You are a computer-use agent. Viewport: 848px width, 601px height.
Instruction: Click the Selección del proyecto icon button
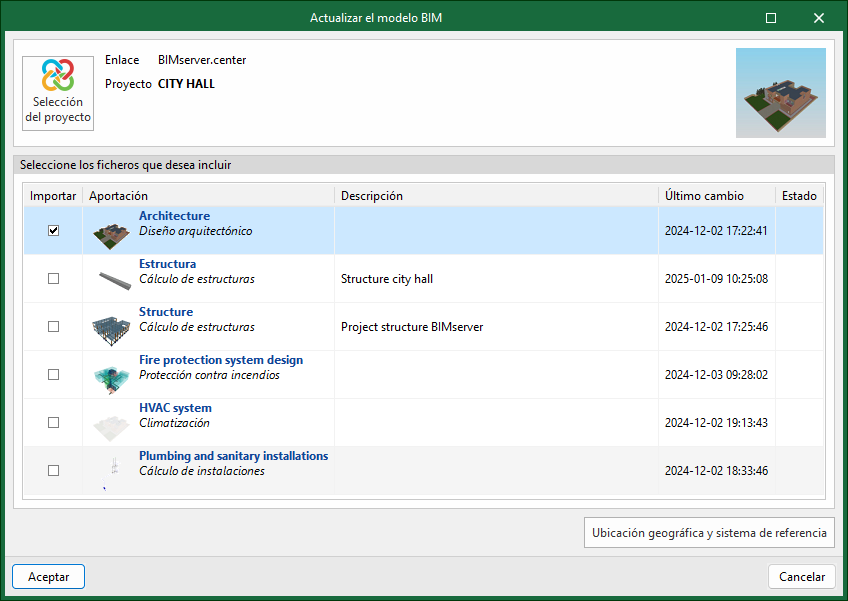(58, 93)
